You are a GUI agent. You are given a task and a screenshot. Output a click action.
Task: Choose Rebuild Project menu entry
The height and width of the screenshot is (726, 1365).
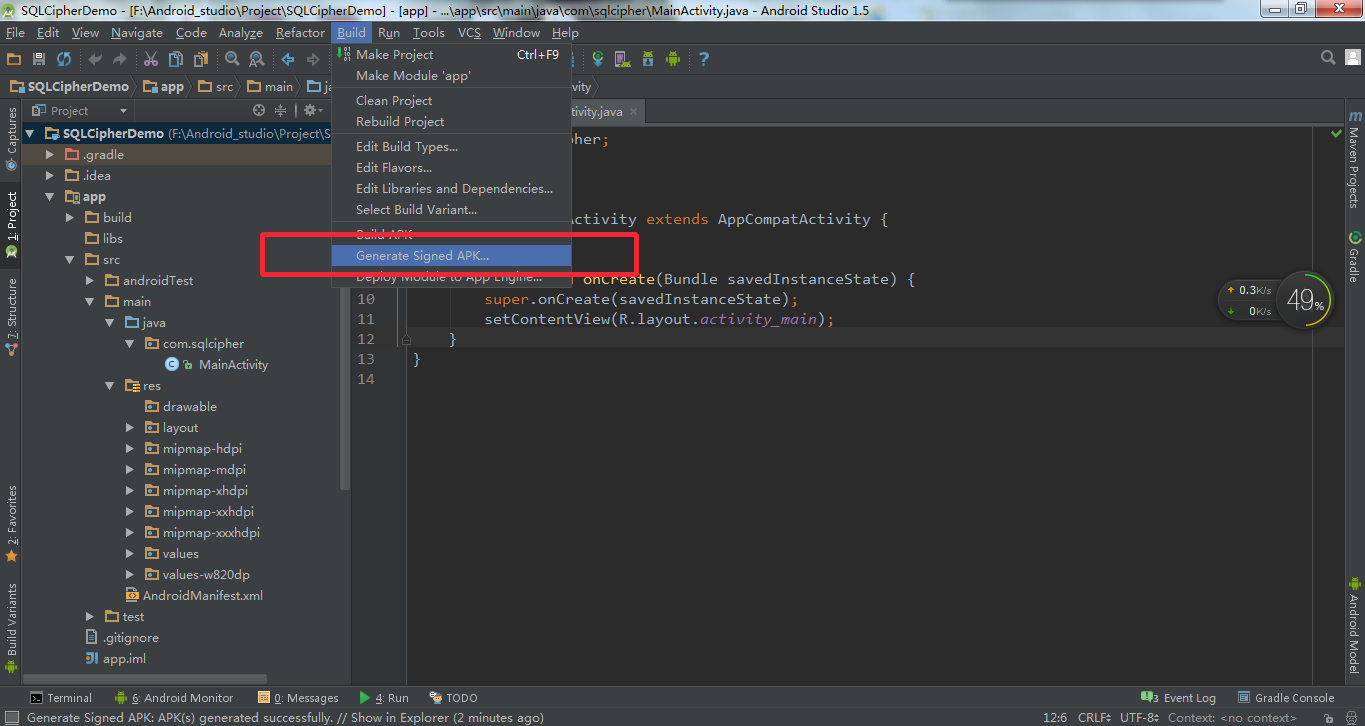pos(451,121)
